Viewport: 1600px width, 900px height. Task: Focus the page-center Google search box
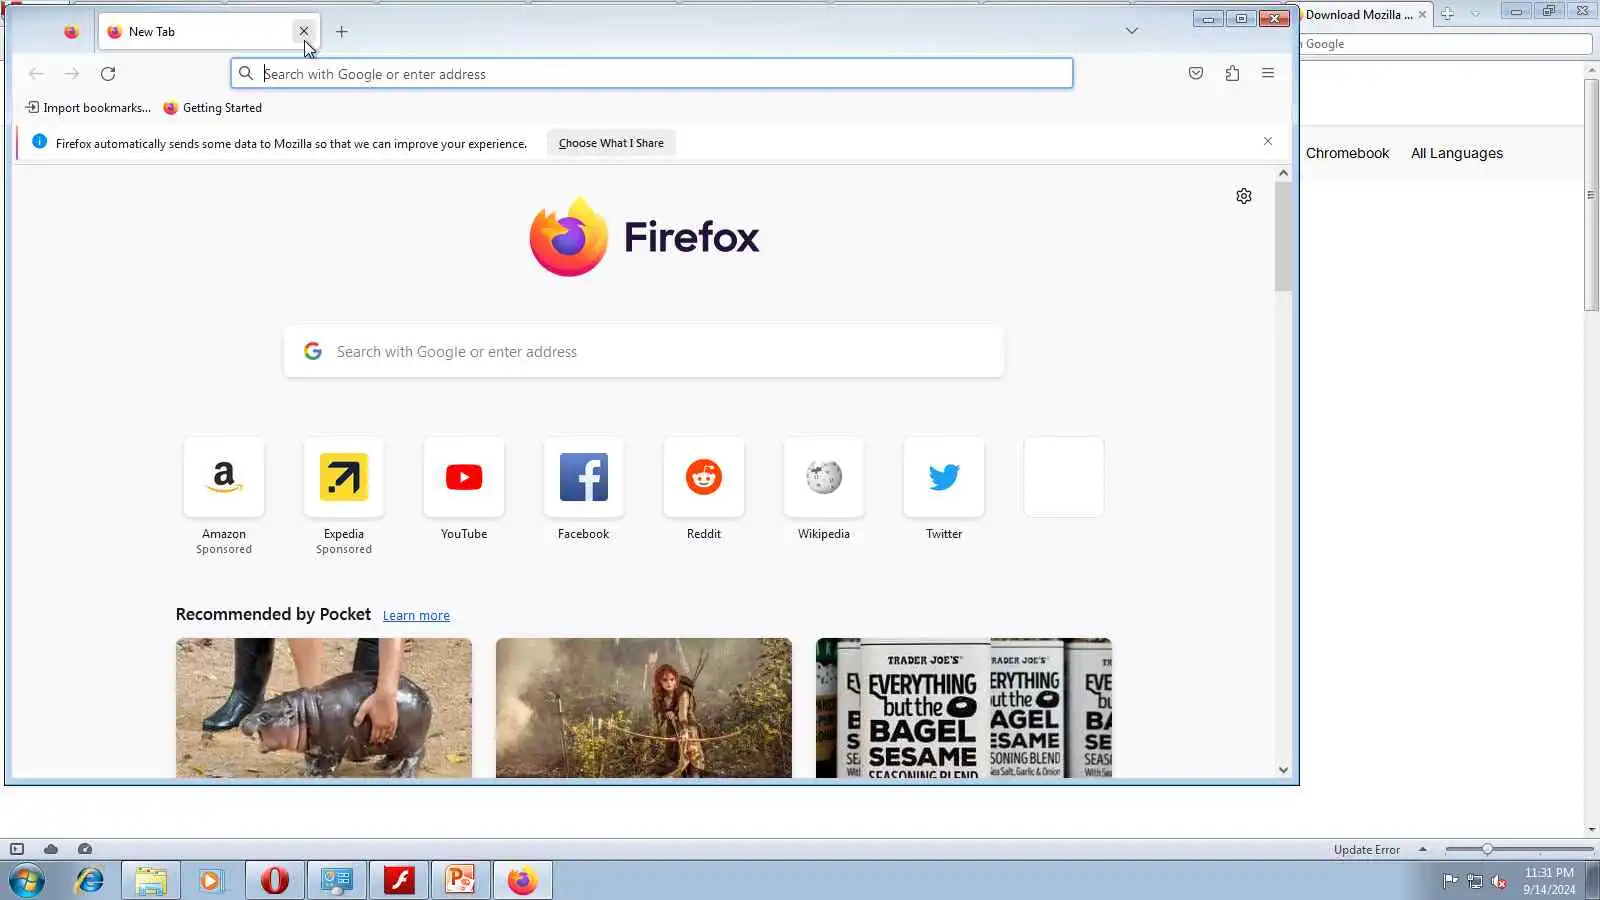click(x=644, y=352)
